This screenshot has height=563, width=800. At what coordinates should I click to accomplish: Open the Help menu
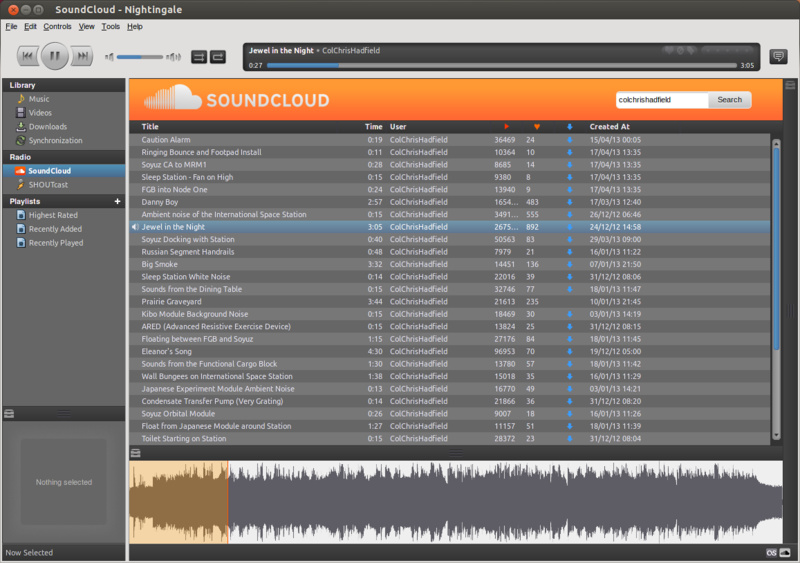click(x=135, y=27)
